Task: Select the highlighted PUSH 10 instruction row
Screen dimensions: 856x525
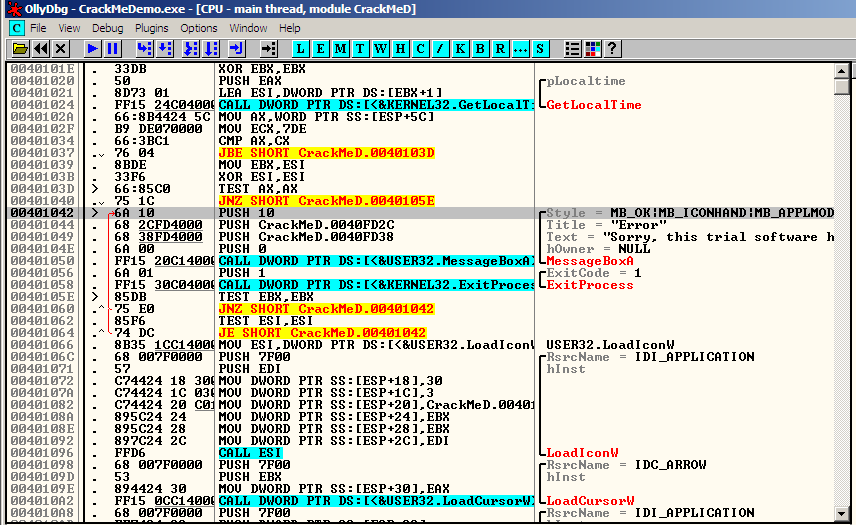Action: coord(300,213)
